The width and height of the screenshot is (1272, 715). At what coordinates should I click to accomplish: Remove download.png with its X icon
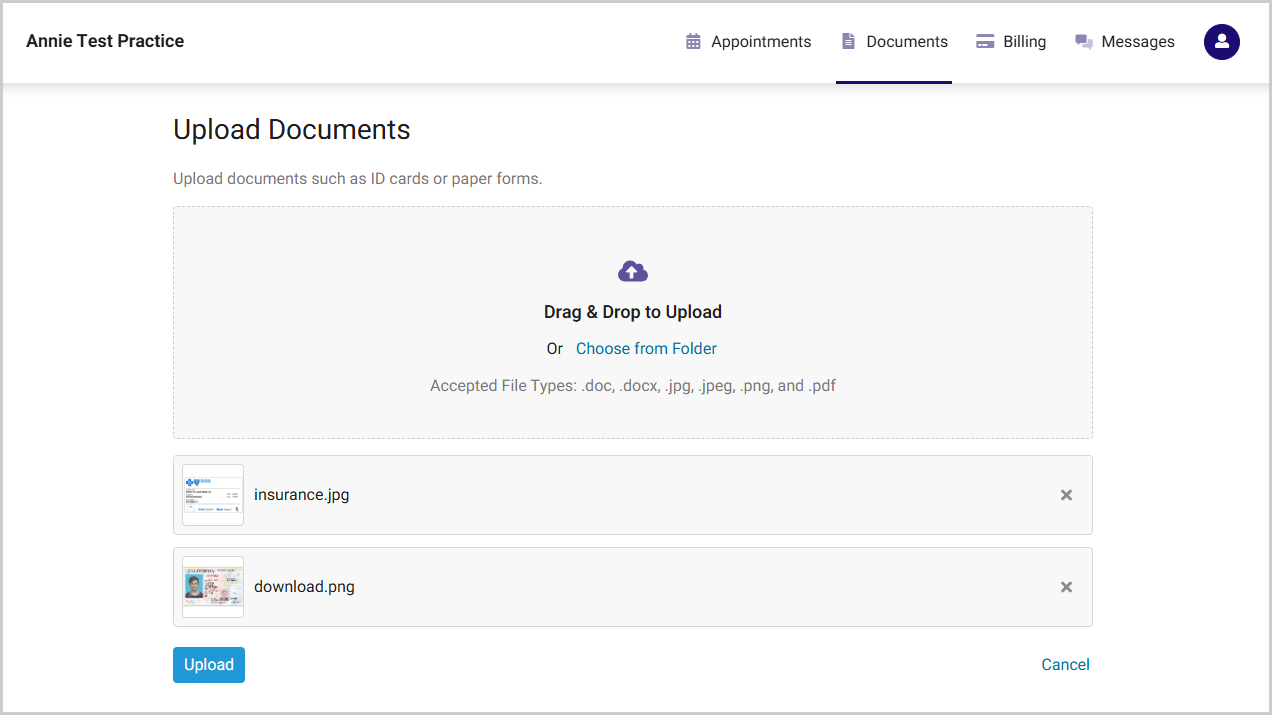click(1066, 587)
